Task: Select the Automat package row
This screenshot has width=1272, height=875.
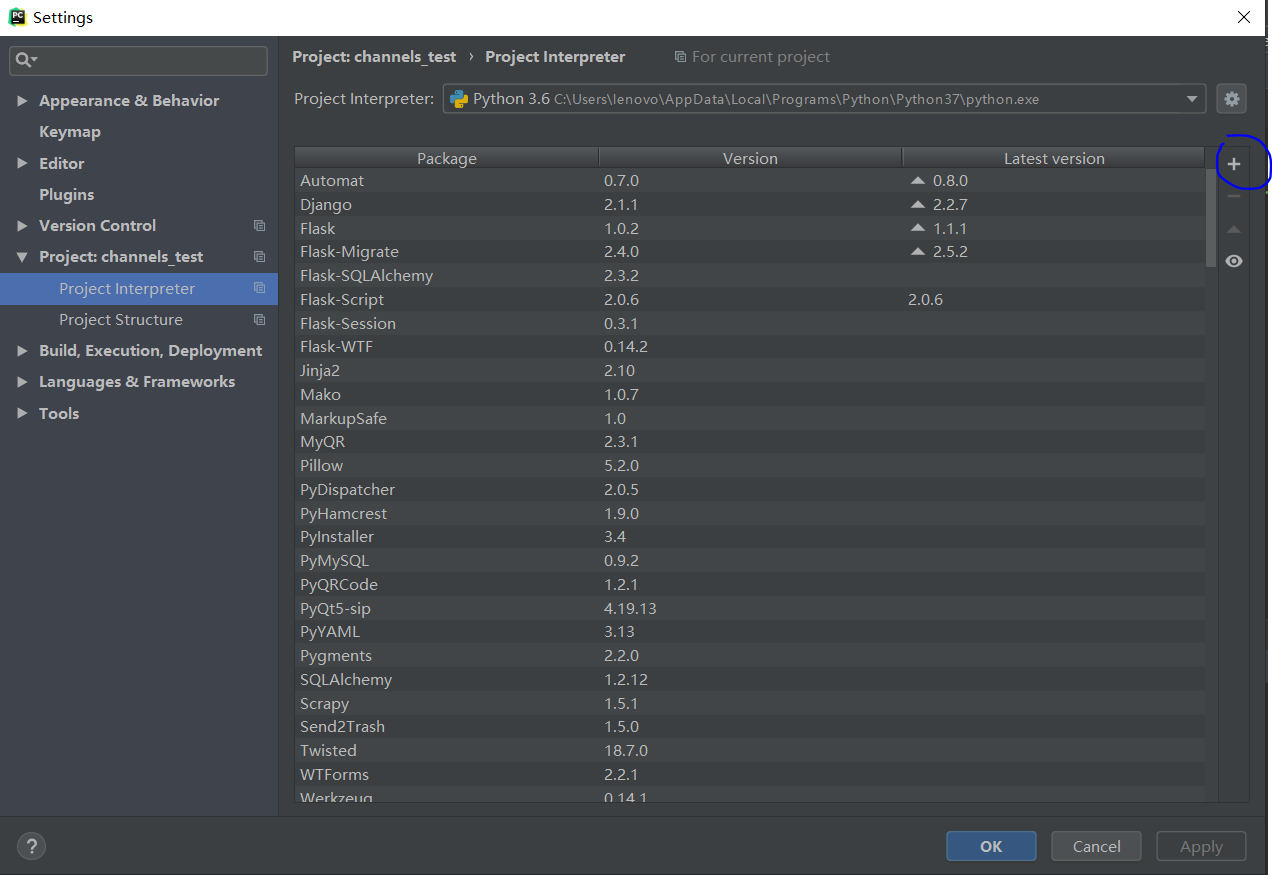Action: point(750,181)
